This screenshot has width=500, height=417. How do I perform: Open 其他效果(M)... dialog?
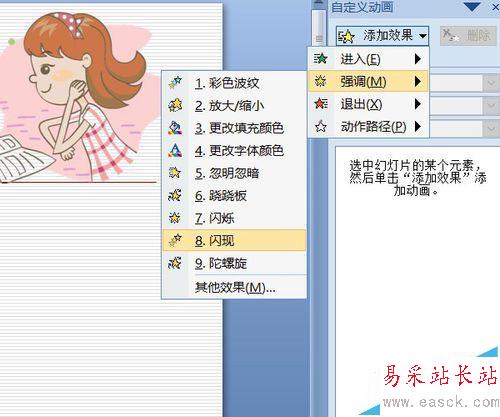point(234,287)
